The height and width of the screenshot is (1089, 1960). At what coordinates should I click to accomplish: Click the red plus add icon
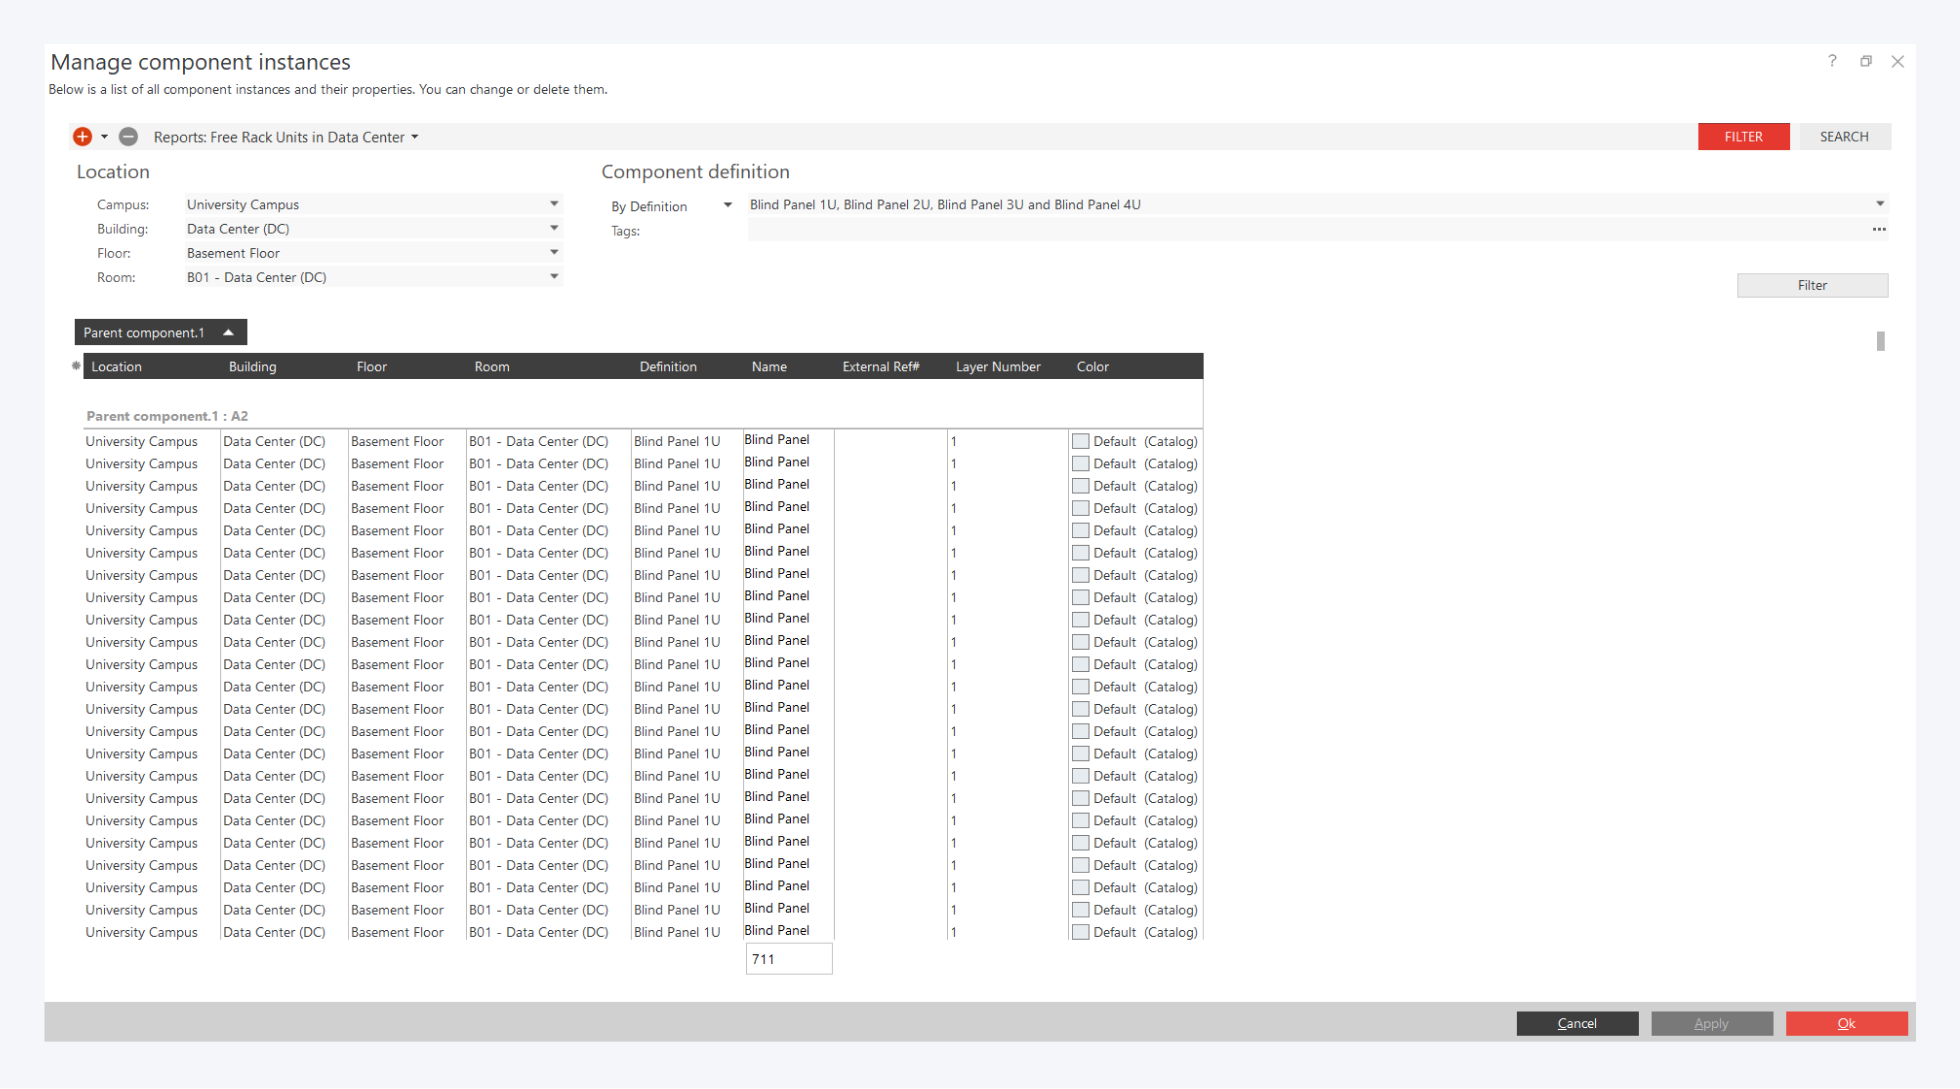[x=82, y=137]
